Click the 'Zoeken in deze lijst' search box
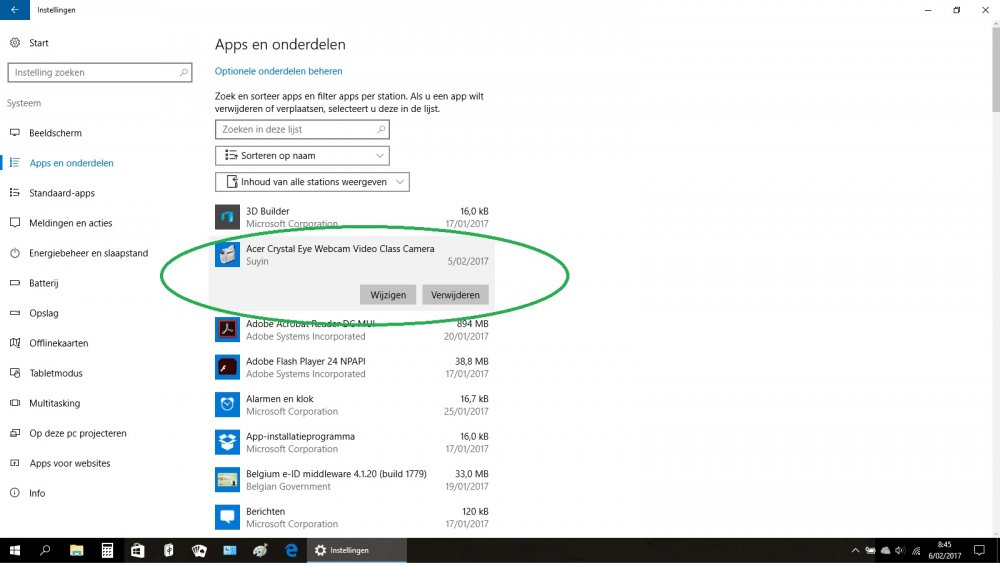 pos(302,129)
